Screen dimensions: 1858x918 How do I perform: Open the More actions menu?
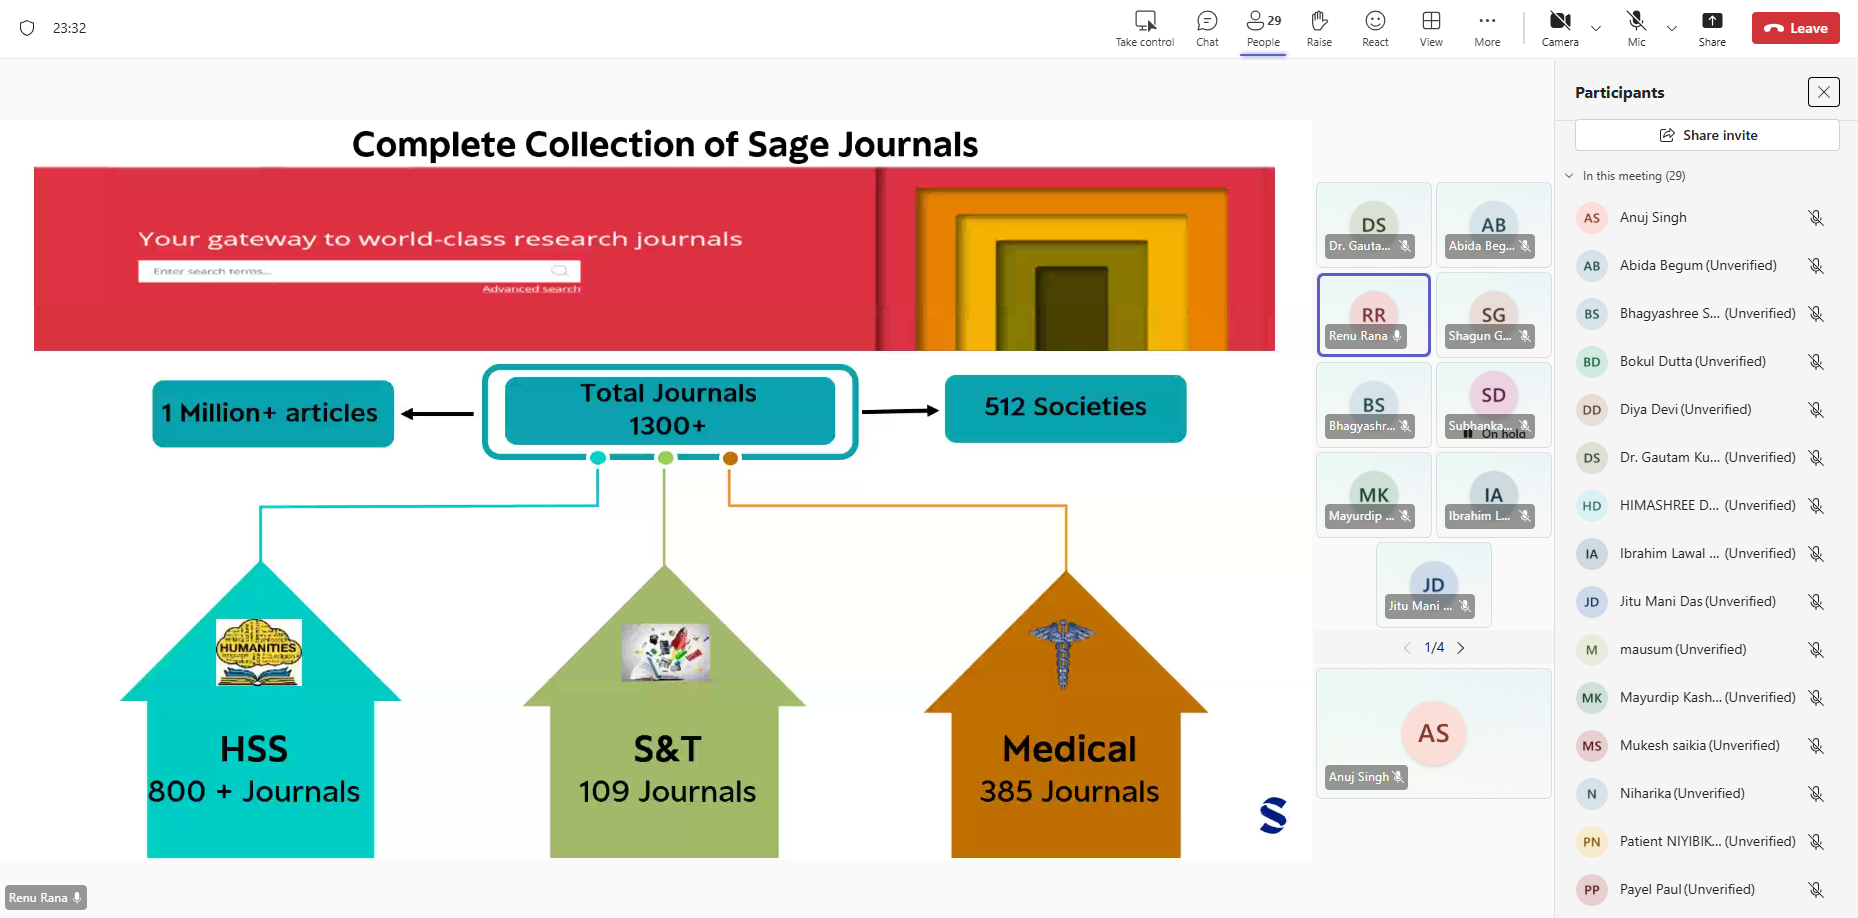1487,22
